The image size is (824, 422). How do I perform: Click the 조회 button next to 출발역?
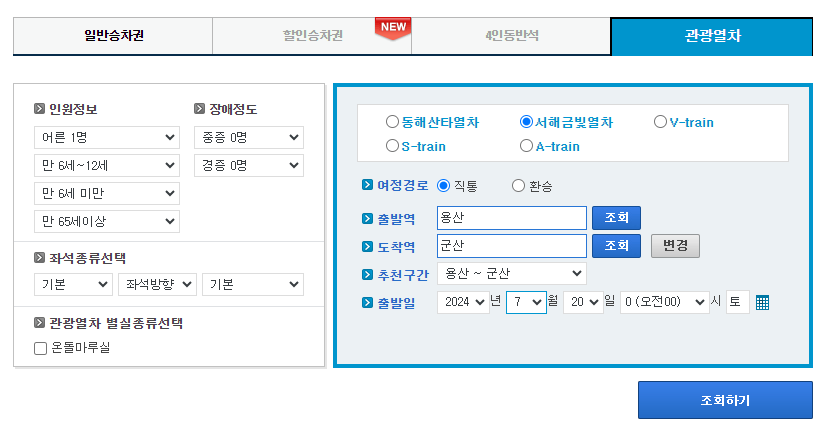616,218
